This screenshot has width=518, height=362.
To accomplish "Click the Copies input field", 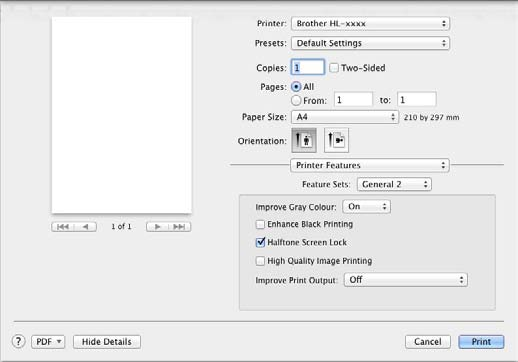I will (x=308, y=67).
